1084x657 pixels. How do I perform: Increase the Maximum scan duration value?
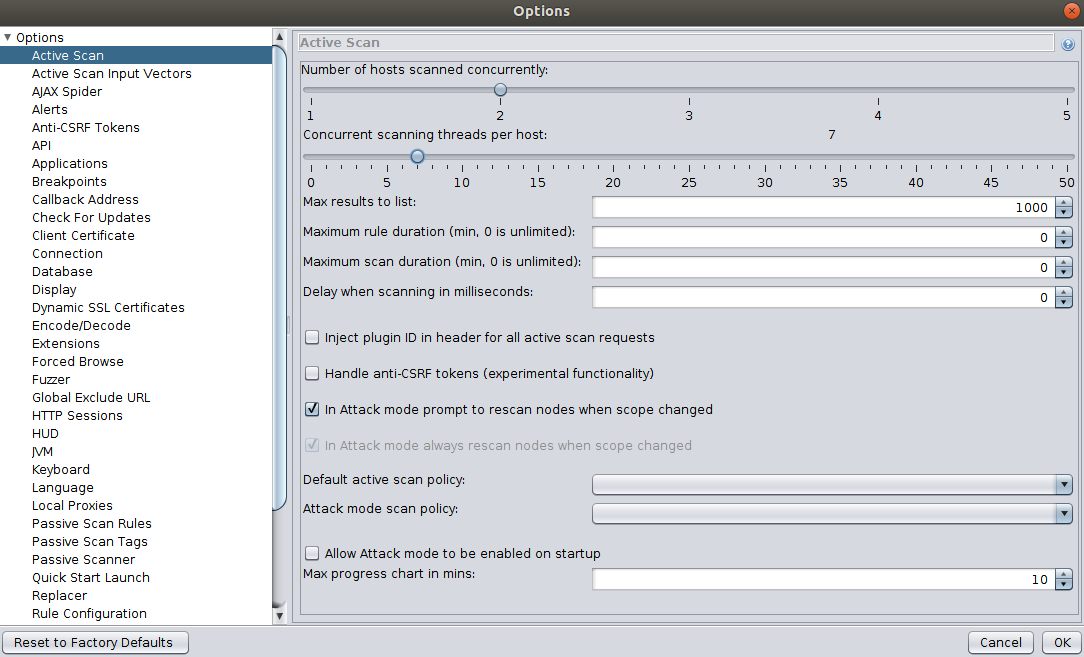tap(1063, 263)
